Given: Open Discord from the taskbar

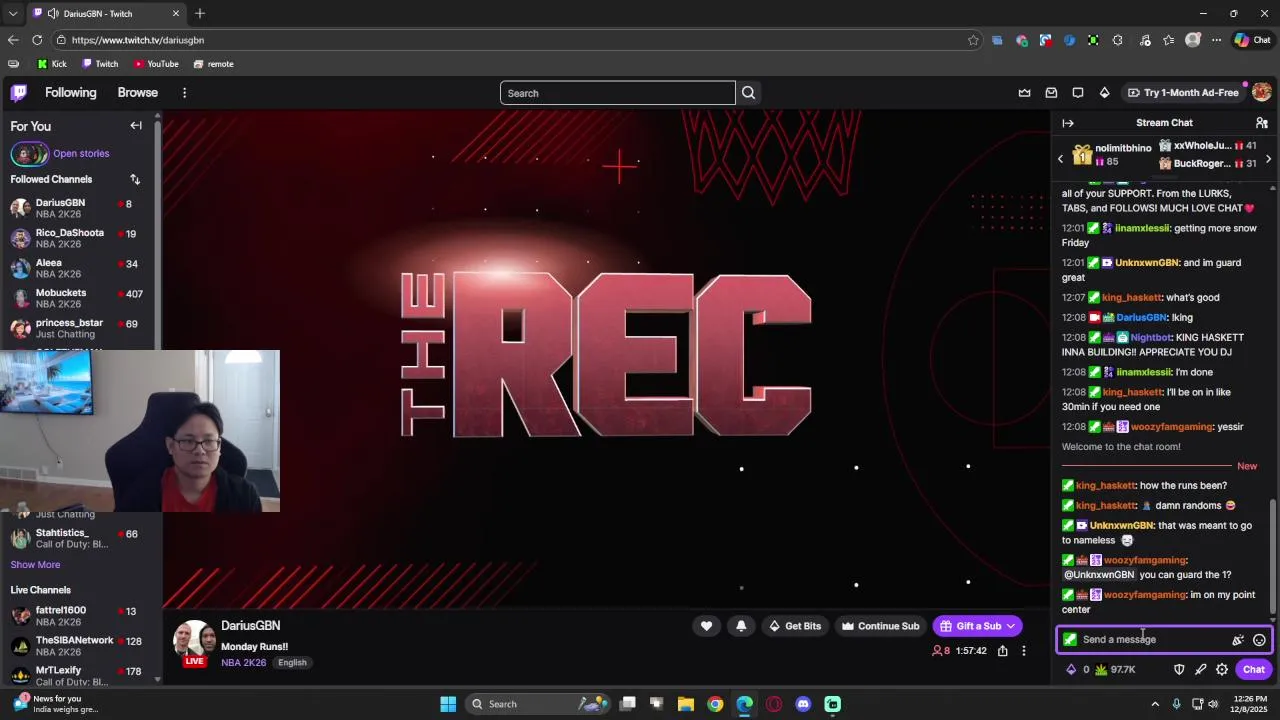Looking at the screenshot, I should coord(803,704).
